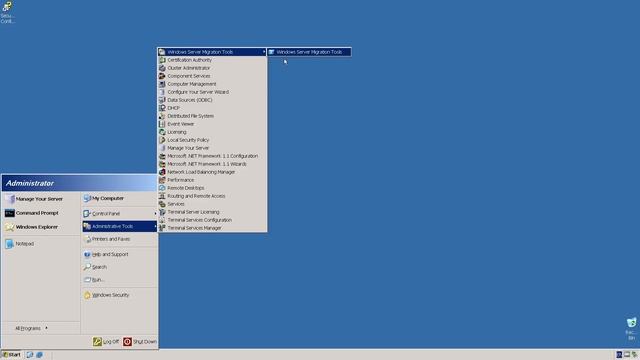Click the Windows Server Migration Tools folder icon
Viewport: 640px width, 360px height.
162,52
